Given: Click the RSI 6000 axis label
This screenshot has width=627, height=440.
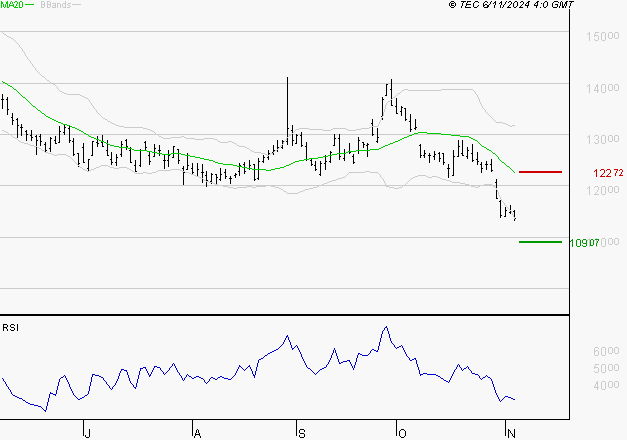Looking at the screenshot, I should point(606,351).
